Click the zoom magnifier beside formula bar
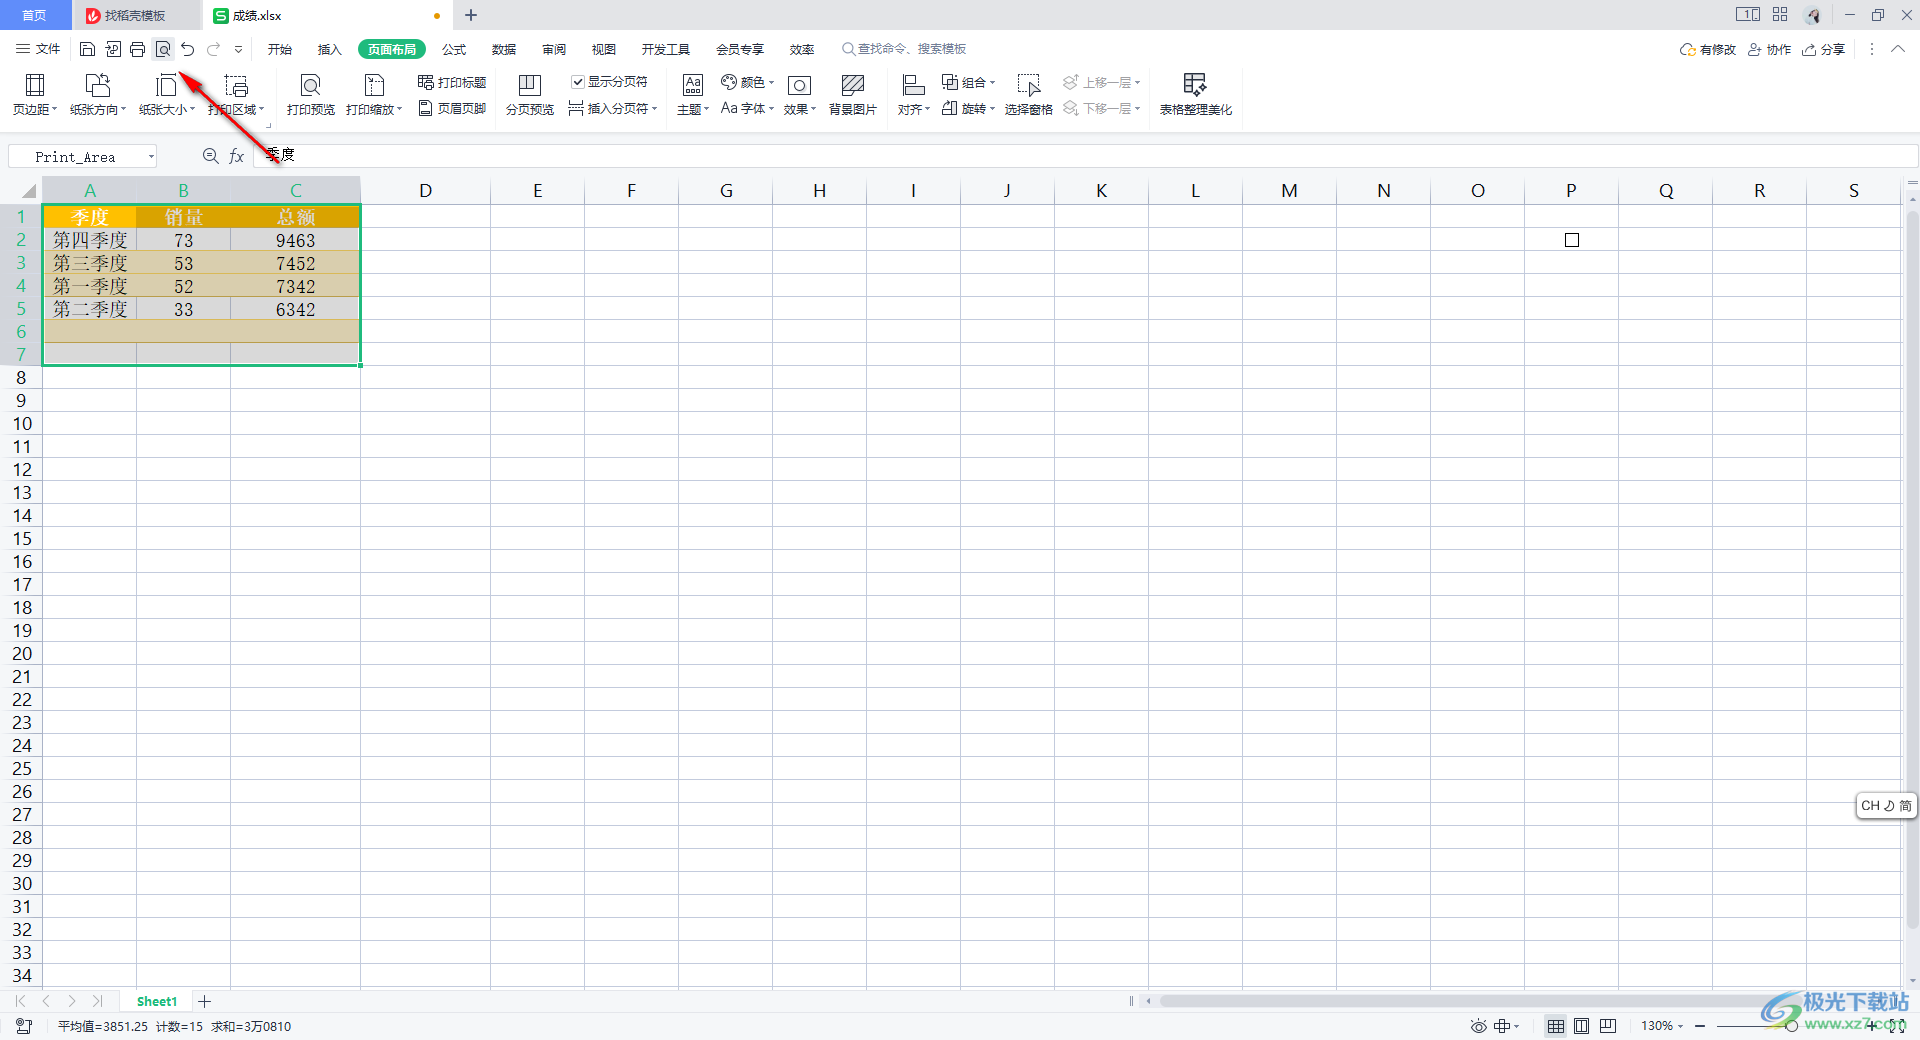Screen dimensions: 1920x1040 [210, 156]
